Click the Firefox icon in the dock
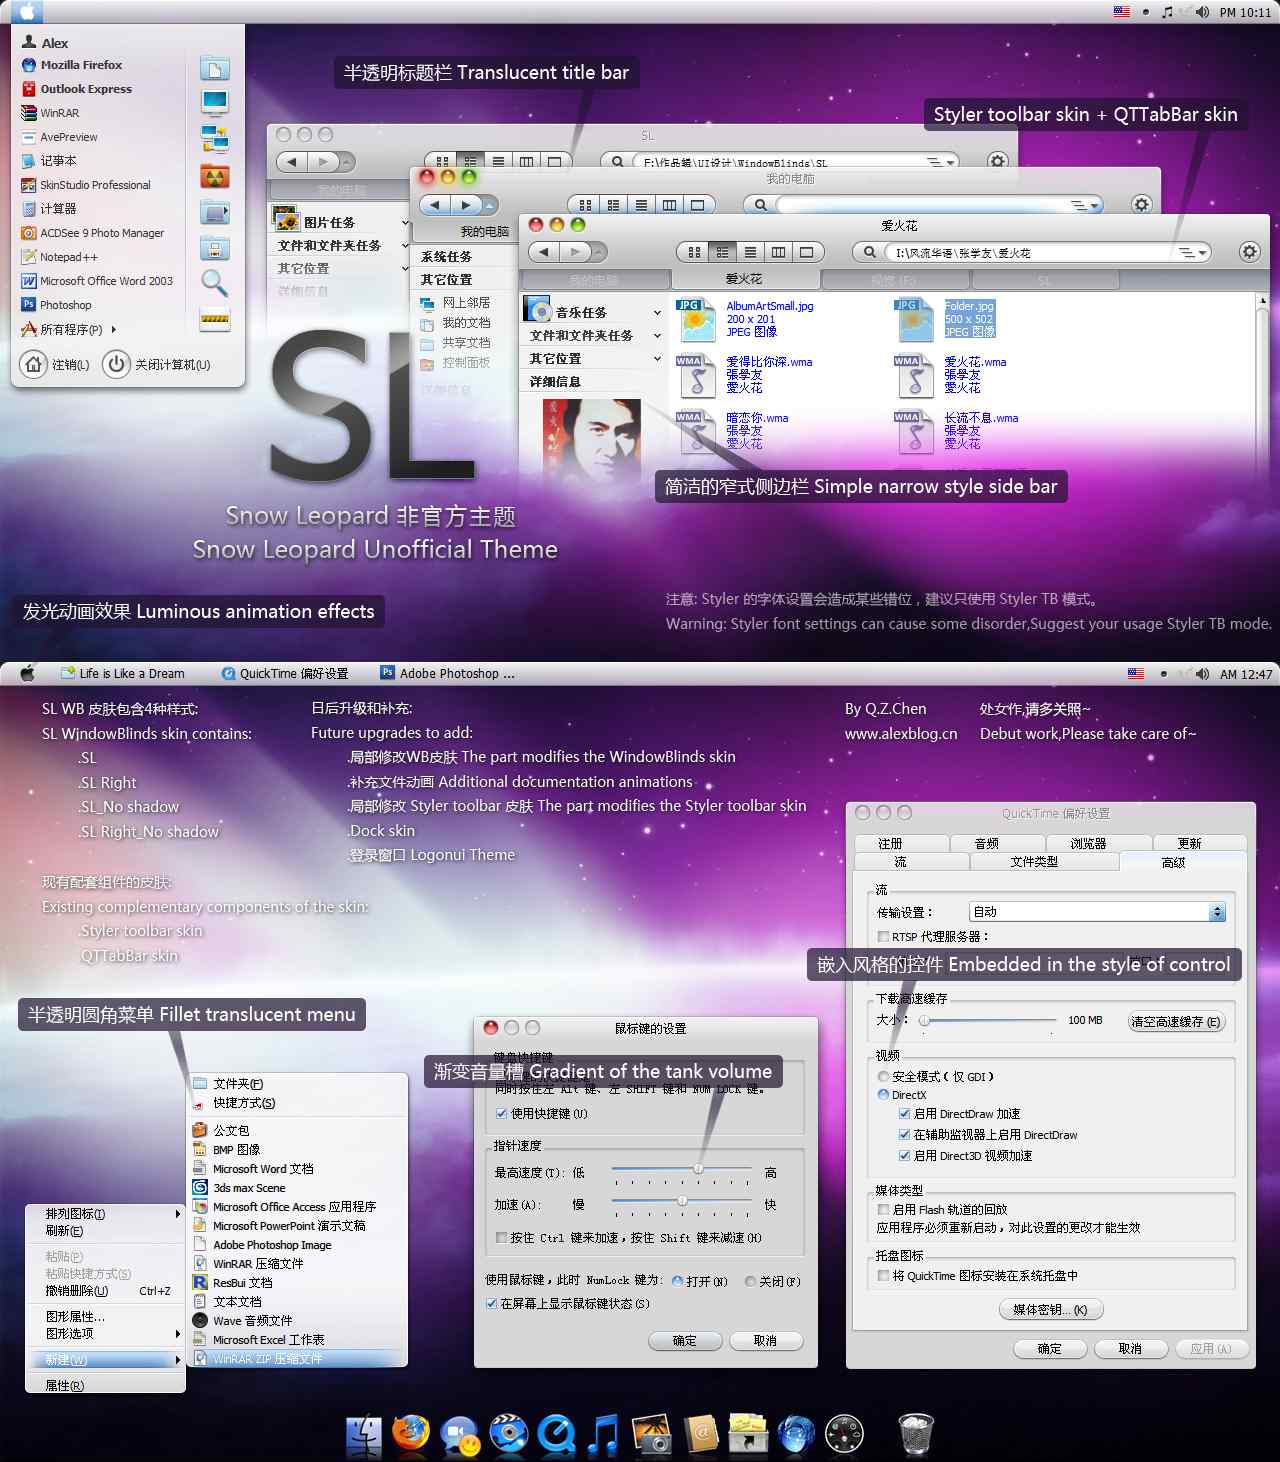This screenshot has height=1462, width=1280. click(410, 1433)
